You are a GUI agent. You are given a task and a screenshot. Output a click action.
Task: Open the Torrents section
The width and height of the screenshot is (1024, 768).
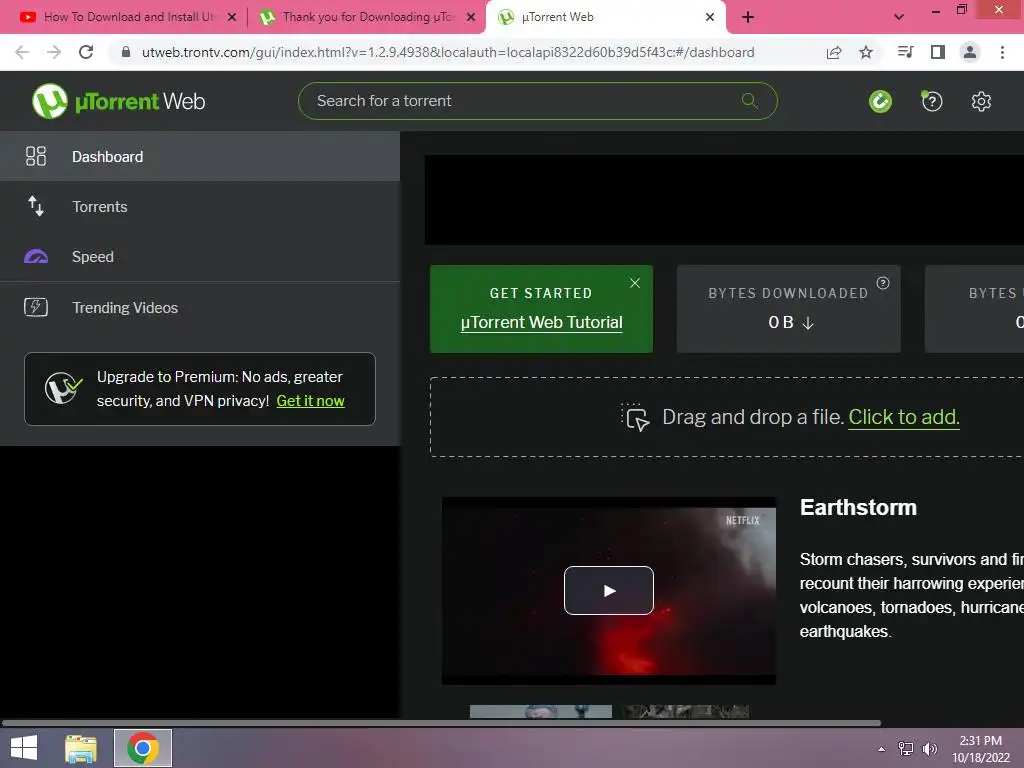(x=200, y=206)
